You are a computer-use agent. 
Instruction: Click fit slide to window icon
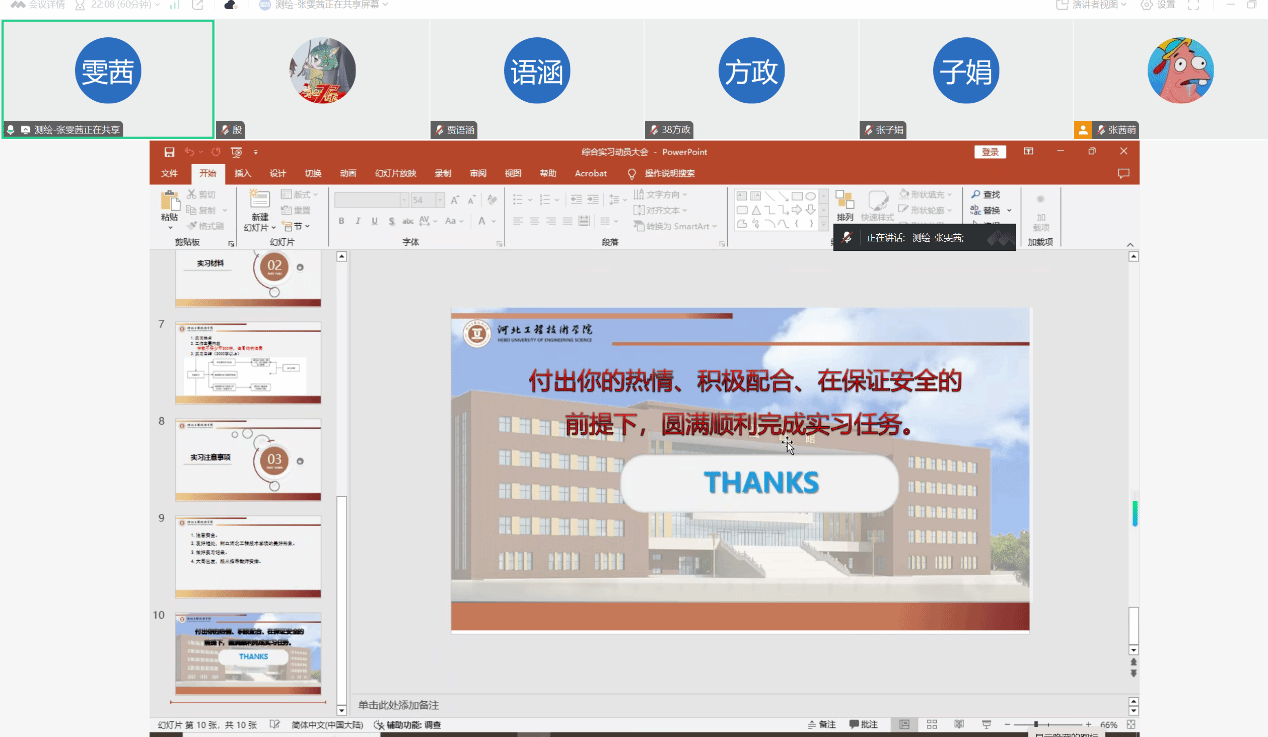point(1131,724)
